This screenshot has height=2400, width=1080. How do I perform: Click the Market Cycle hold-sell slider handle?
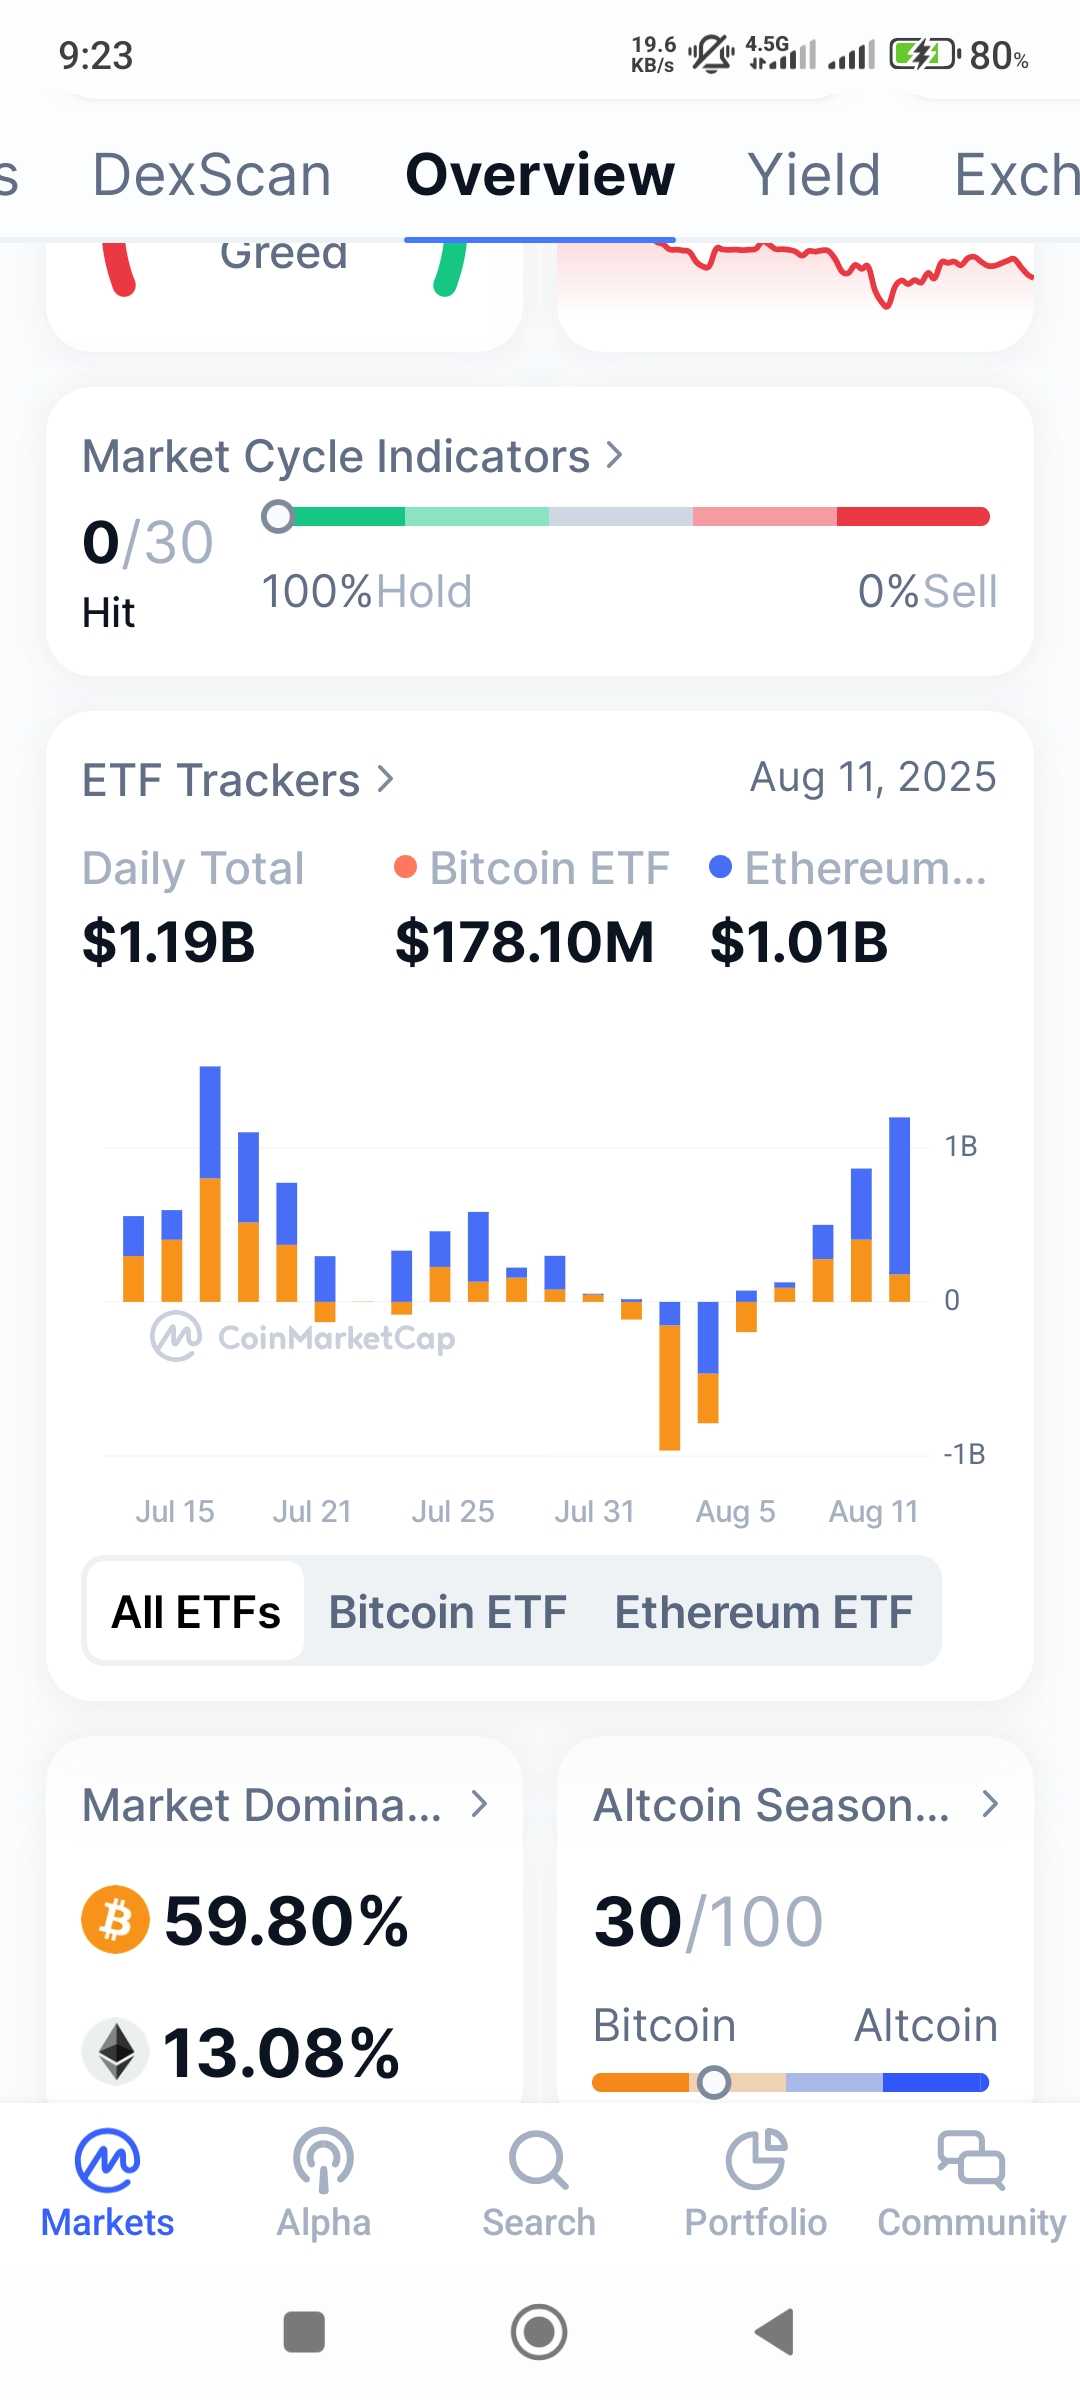[x=278, y=517]
